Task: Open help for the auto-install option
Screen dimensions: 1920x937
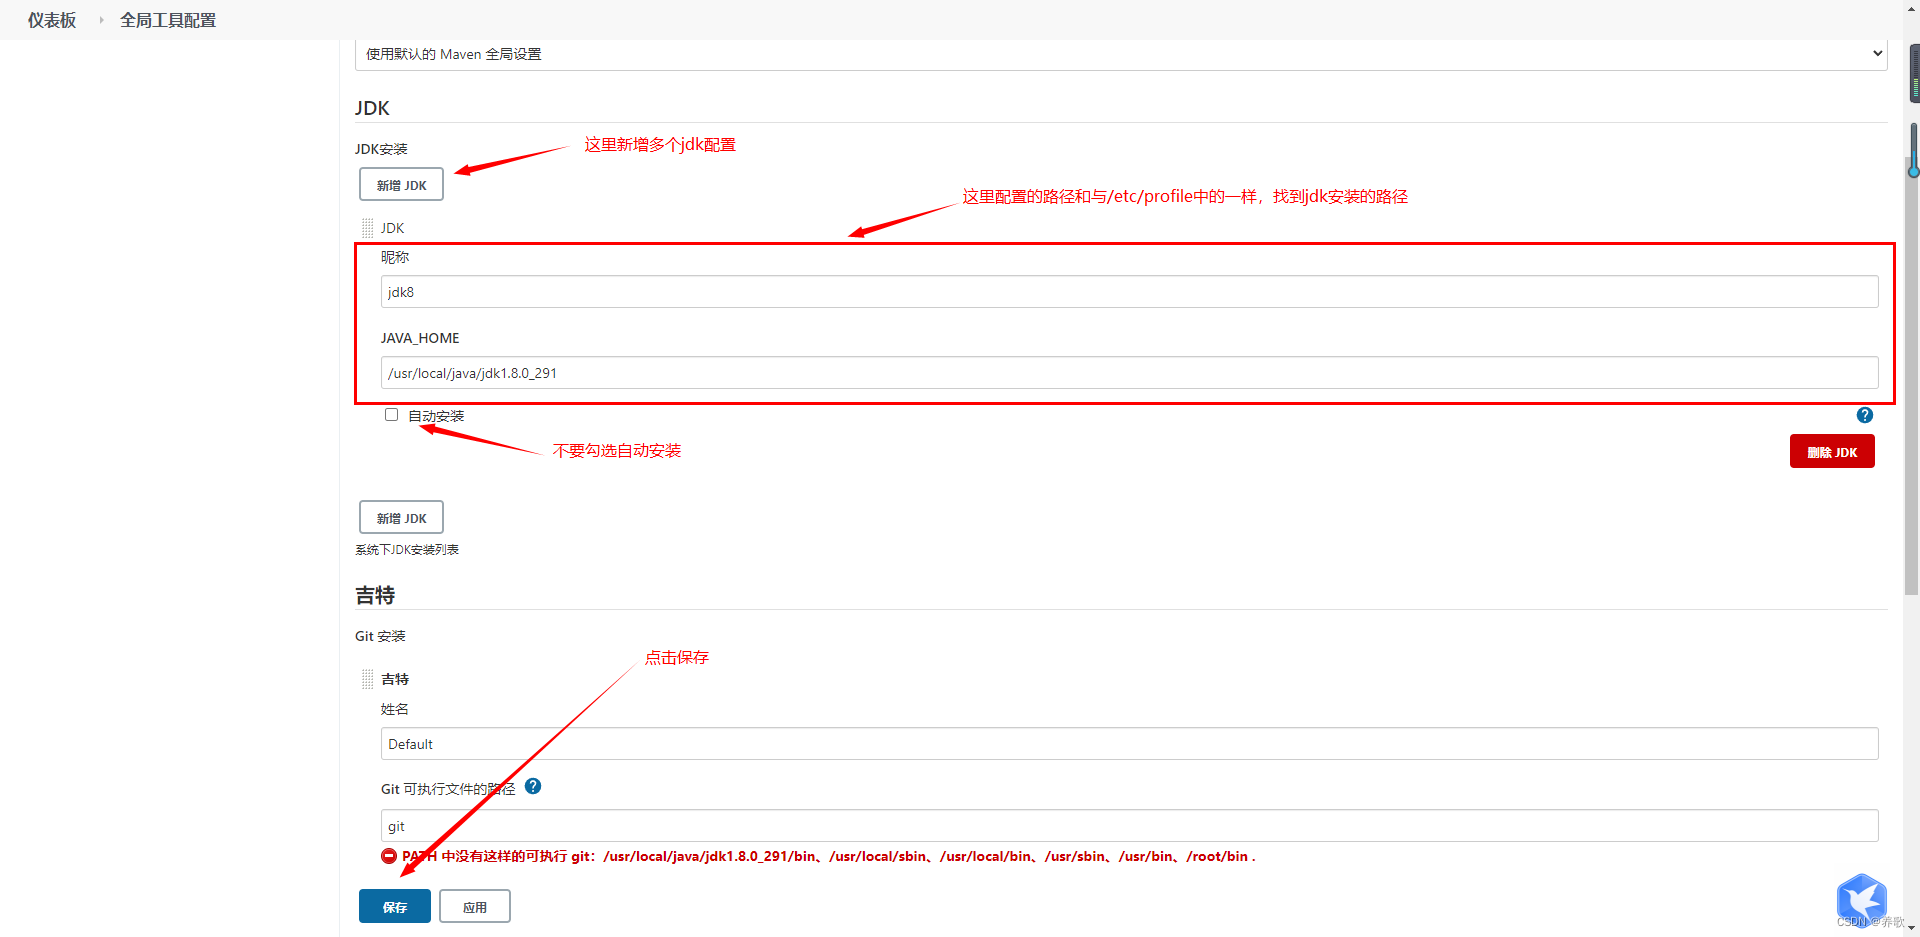Action: (1865, 415)
